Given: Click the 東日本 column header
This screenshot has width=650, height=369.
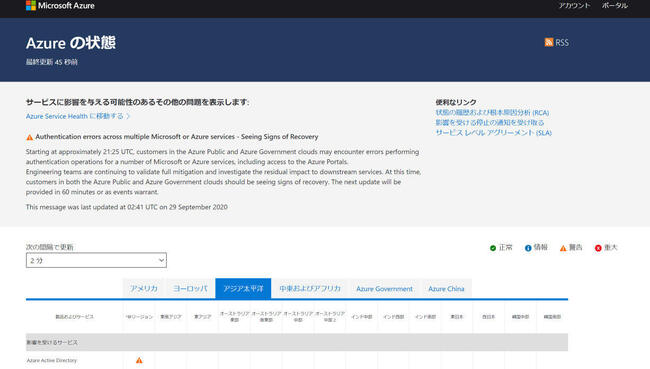Looking at the screenshot, I should pyautogui.click(x=457, y=317).
